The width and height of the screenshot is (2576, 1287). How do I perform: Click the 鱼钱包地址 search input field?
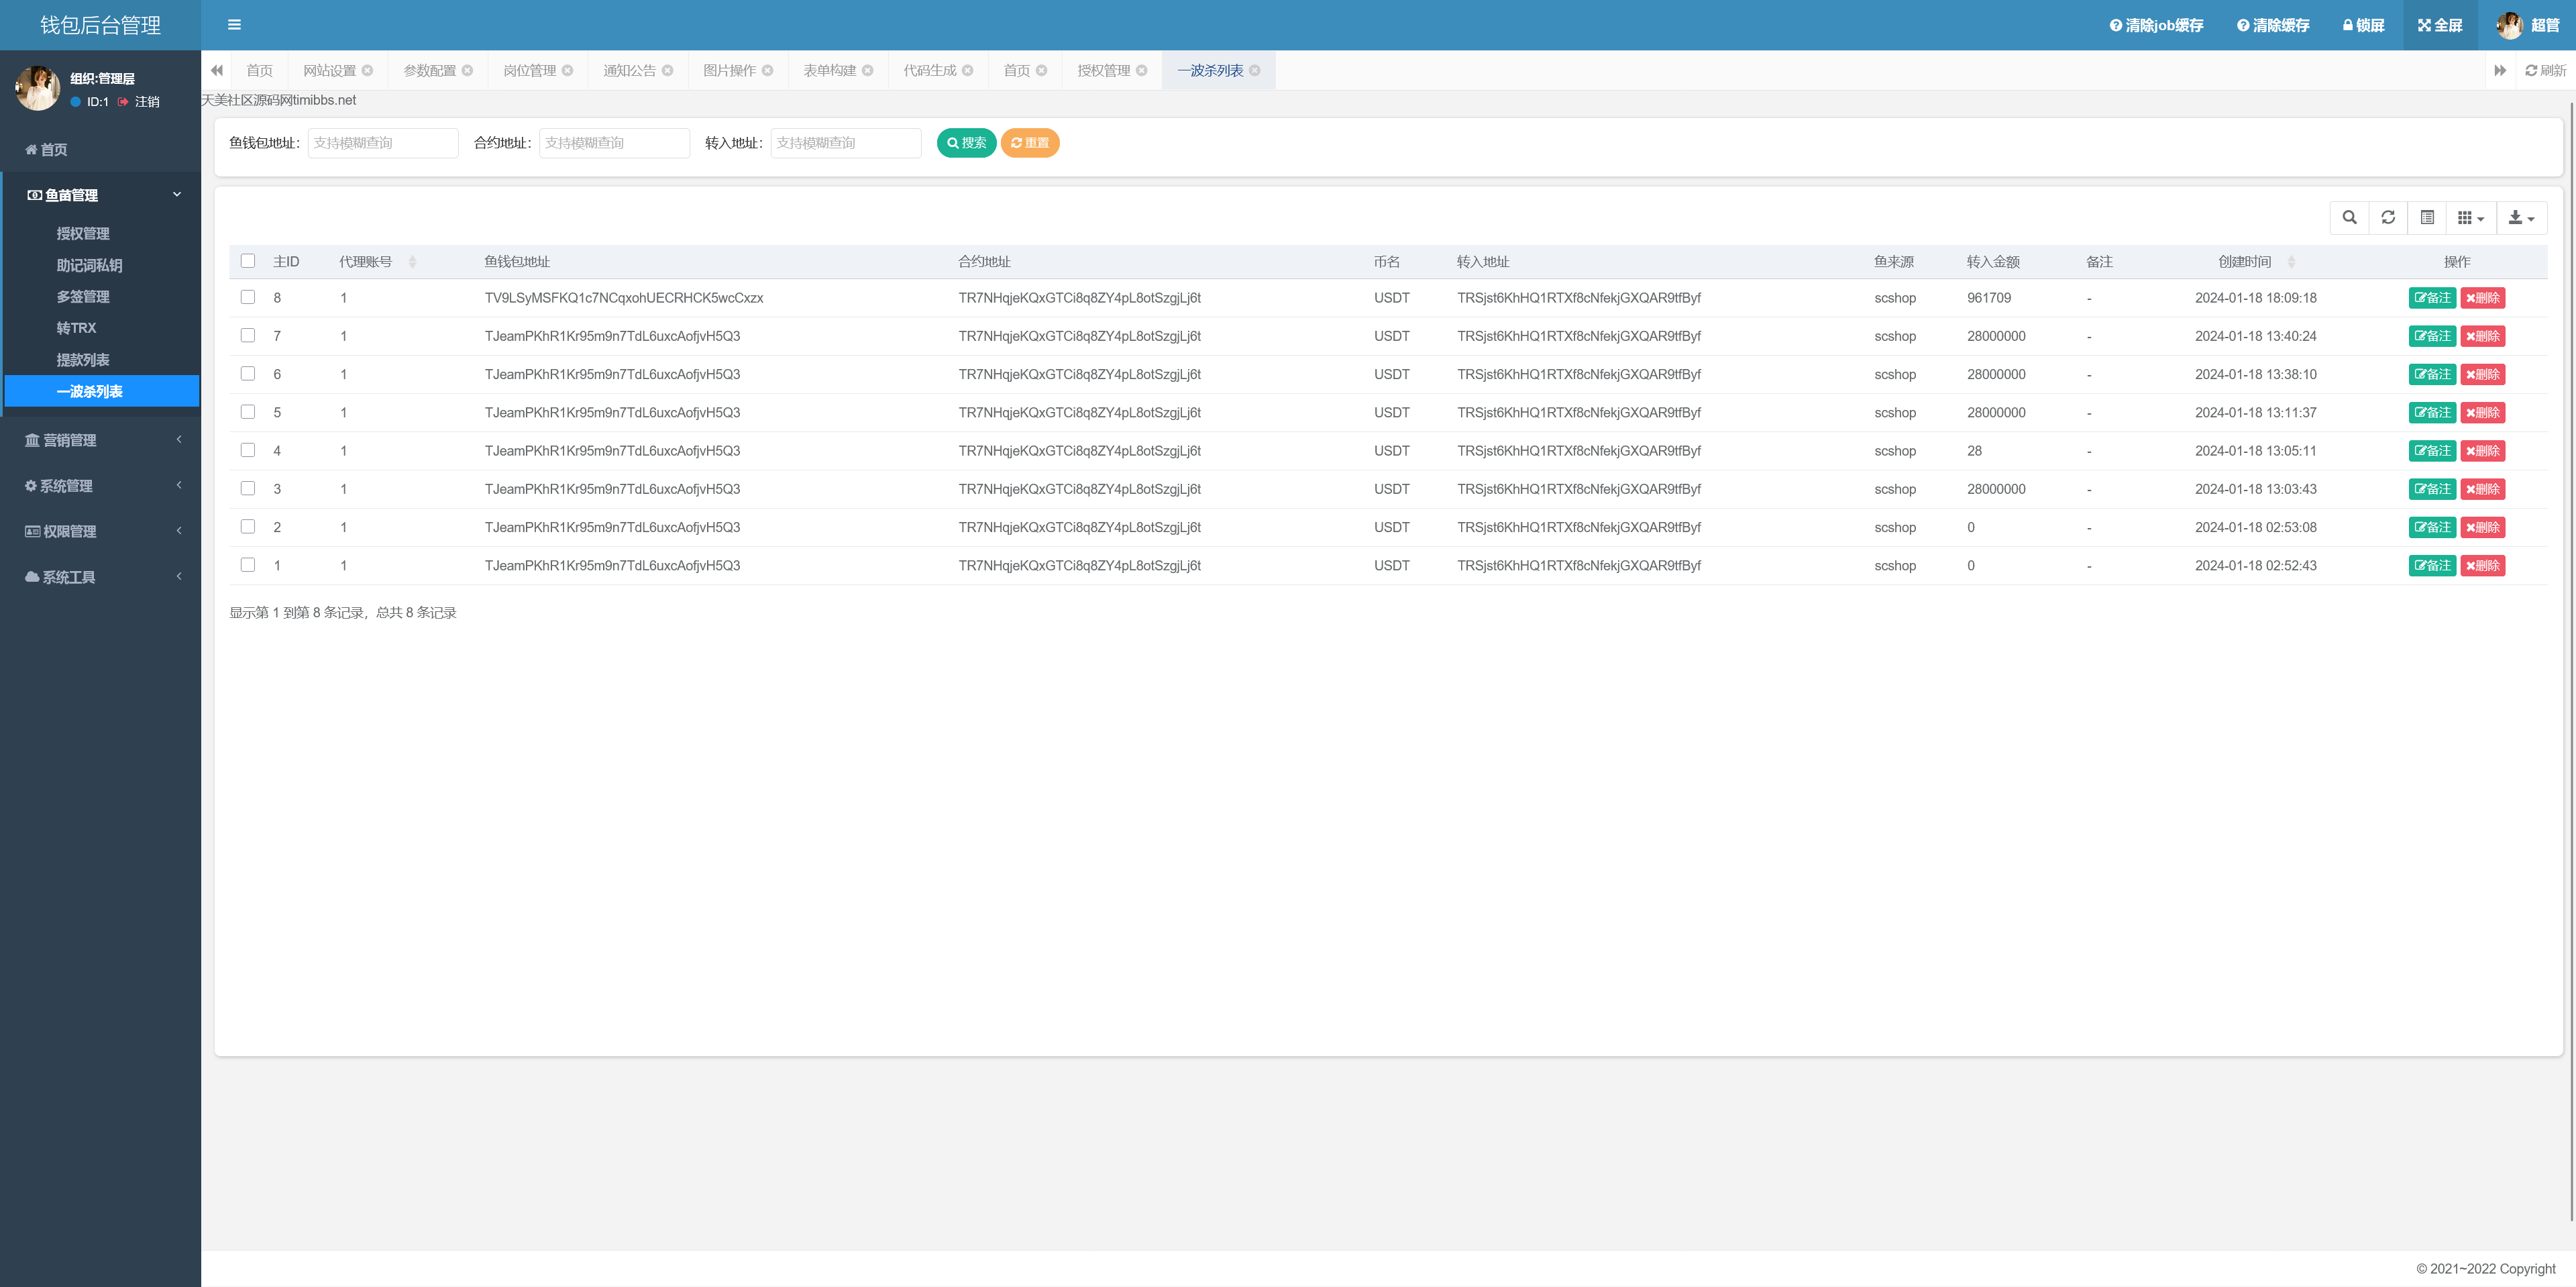383,143
